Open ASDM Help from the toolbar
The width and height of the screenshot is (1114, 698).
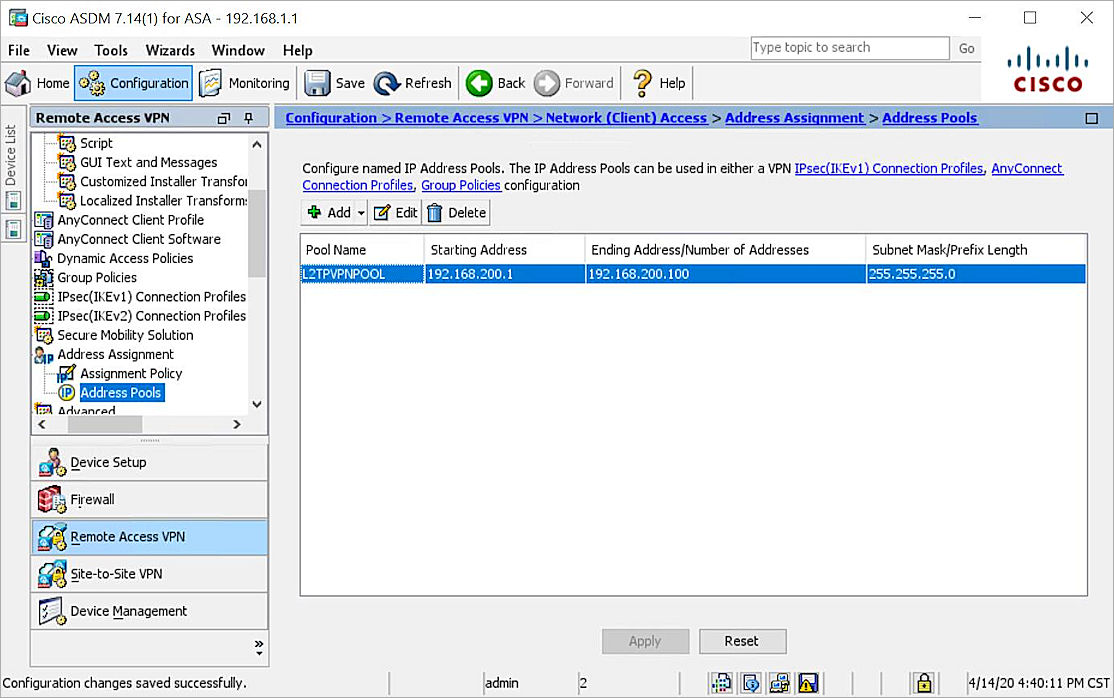point(658,83)
